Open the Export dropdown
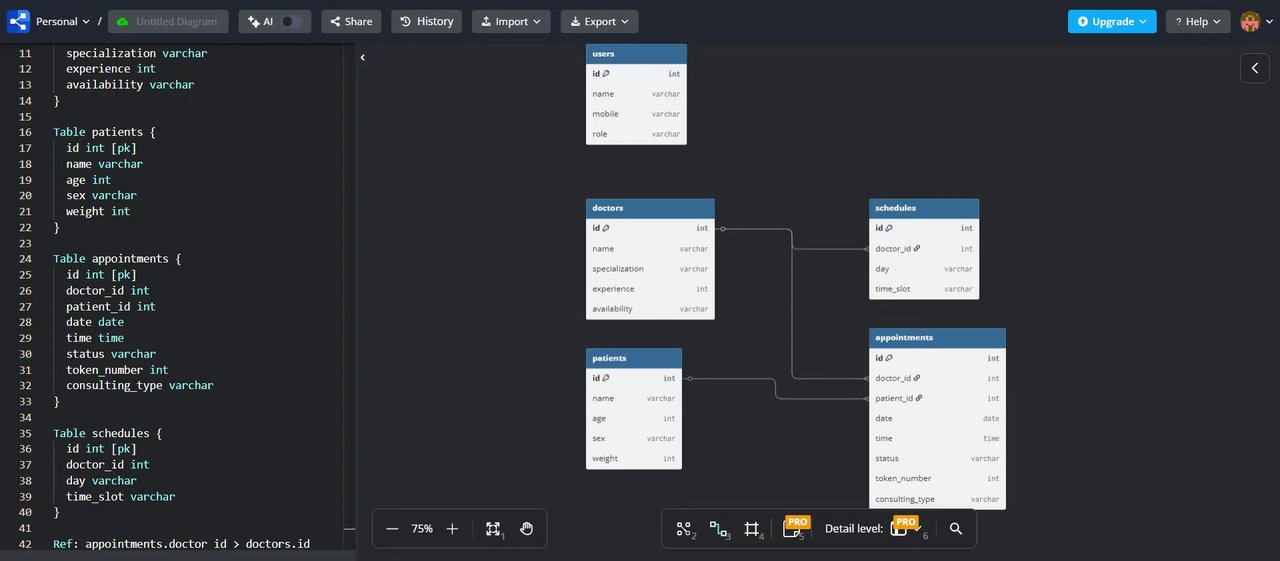This screenshot has height=561, width=1280. 599,21
